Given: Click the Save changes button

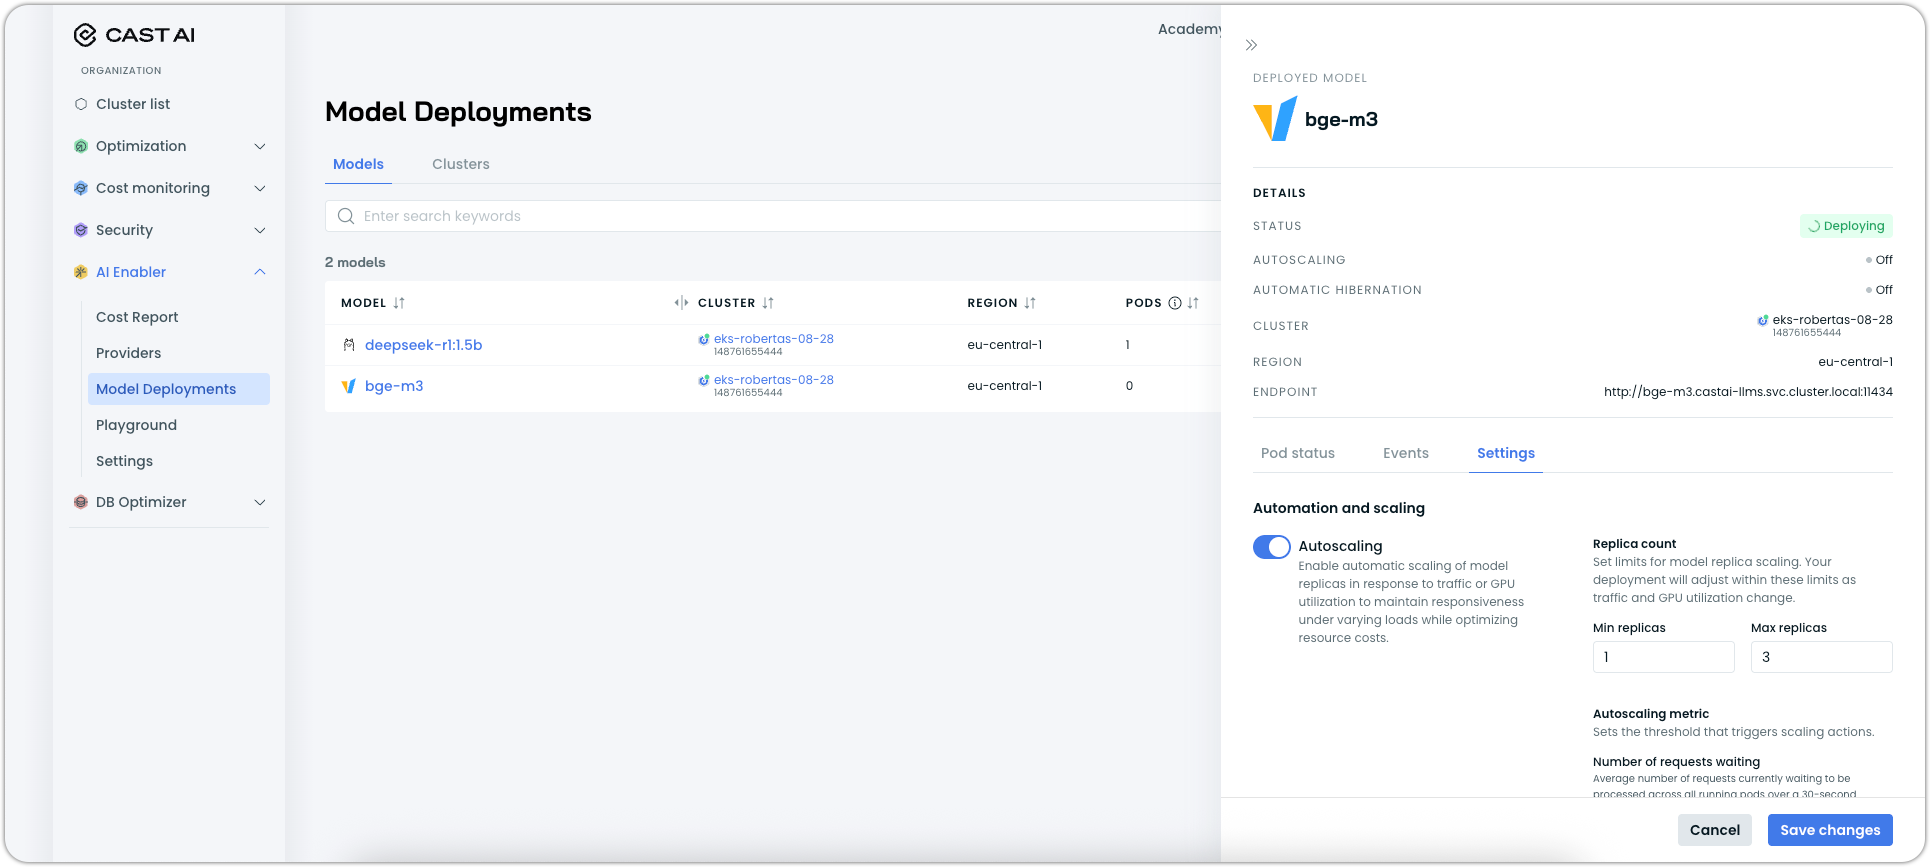Looking at the screenshot, I should [1830, 830].
